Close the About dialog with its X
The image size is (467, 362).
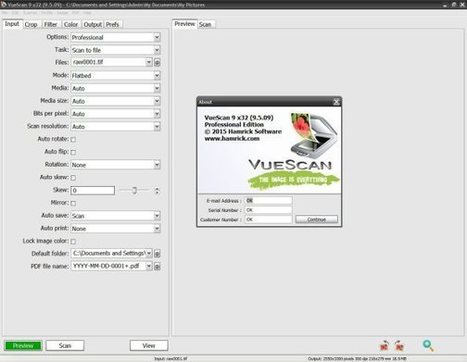336,102
